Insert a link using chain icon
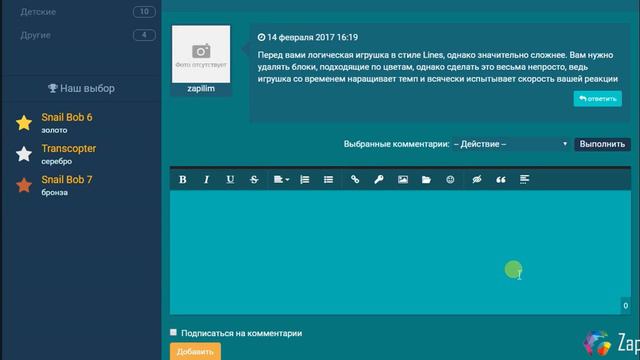640x360 pixels. pos(355,180)
